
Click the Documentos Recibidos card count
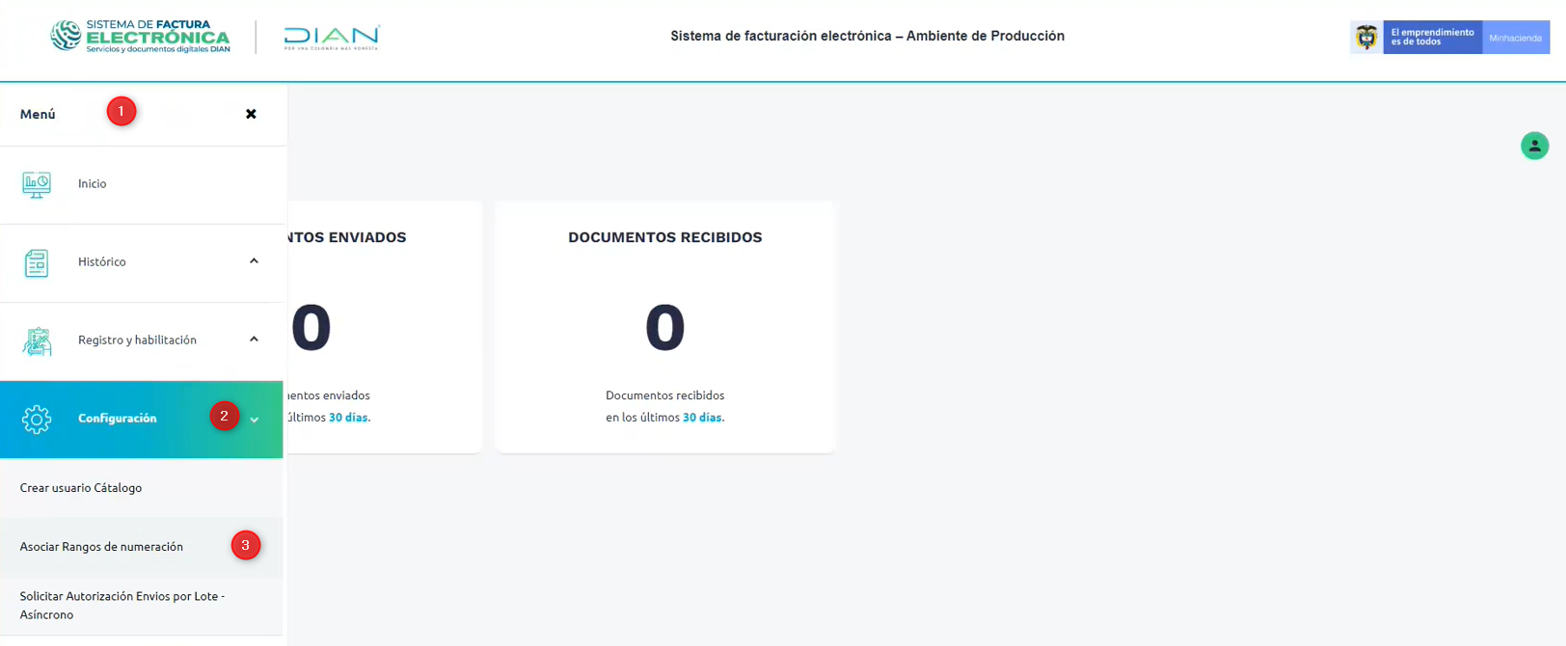tap(665, 329)
